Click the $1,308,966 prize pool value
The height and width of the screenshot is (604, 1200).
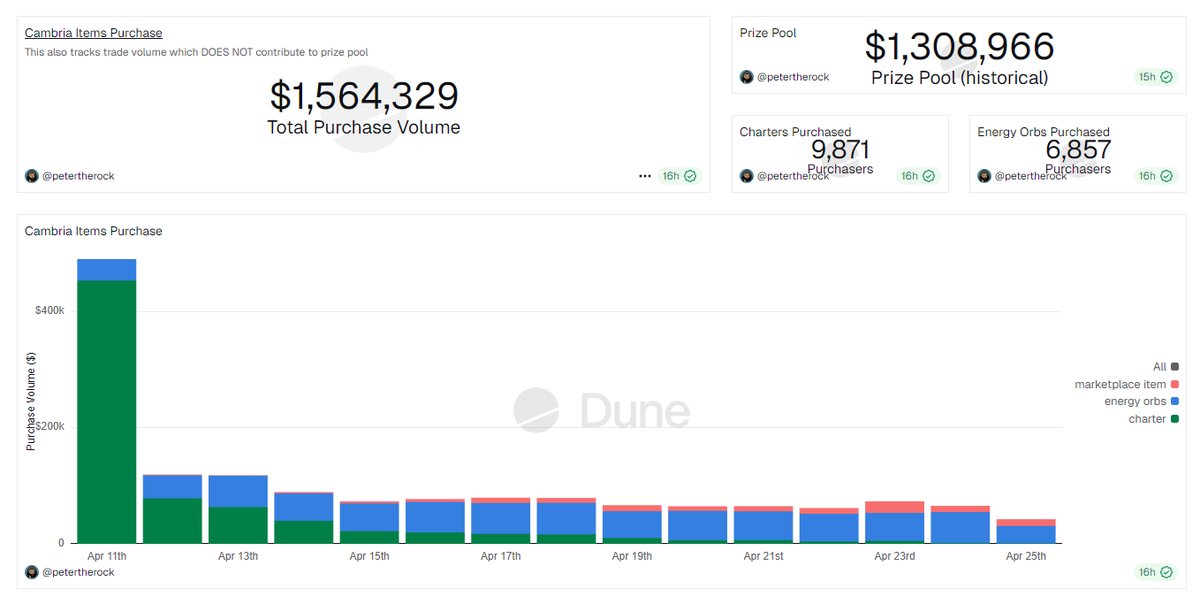(x=960, y=47)
